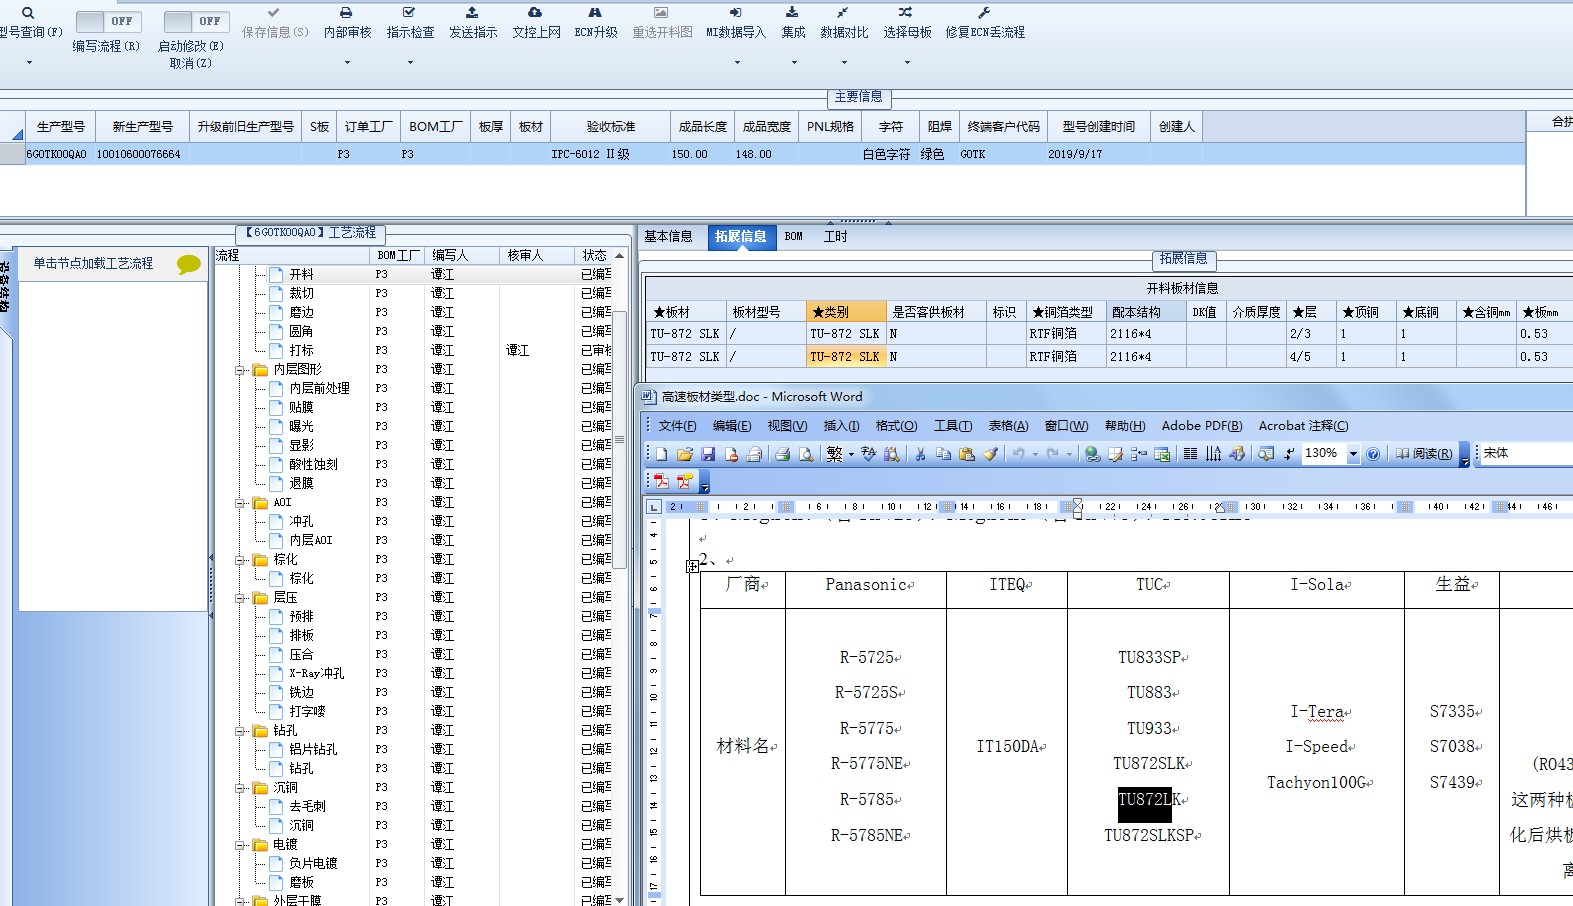Switch to the 工时 tab
Screen dimensions: 1573x906
(835, 237)
